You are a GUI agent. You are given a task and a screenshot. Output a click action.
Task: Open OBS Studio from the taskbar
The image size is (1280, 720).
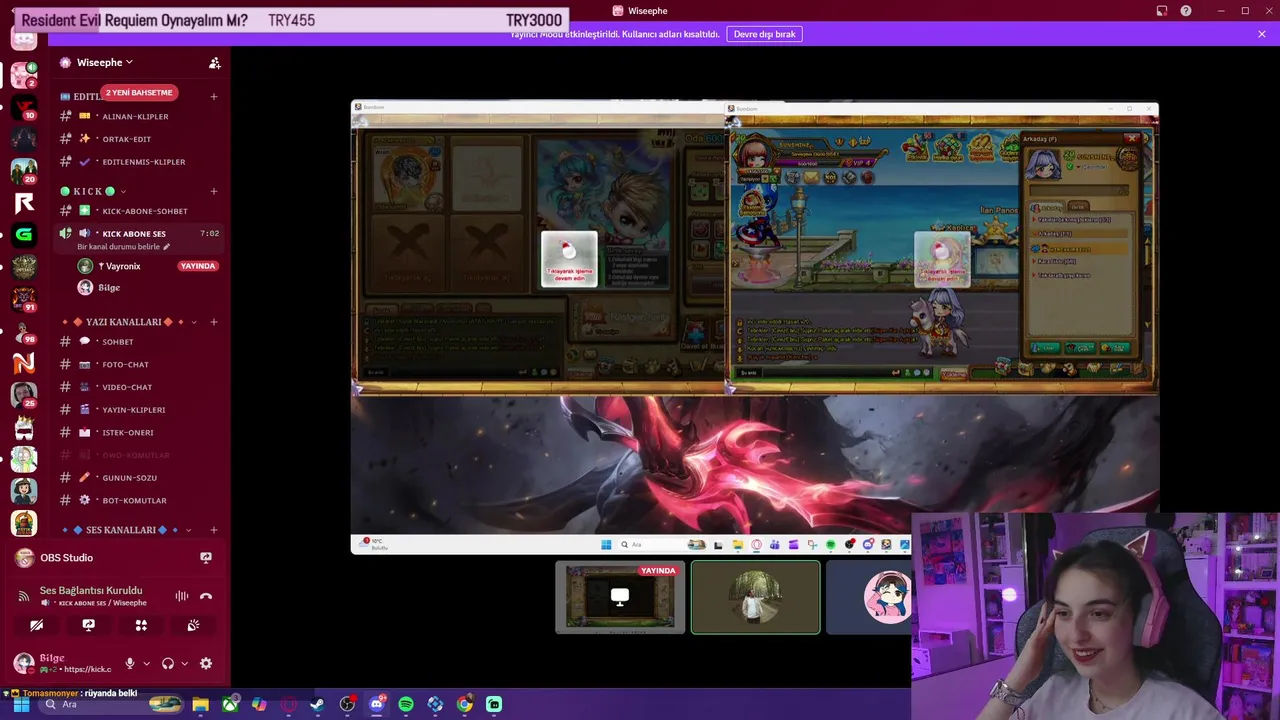(x=347, y=704)
